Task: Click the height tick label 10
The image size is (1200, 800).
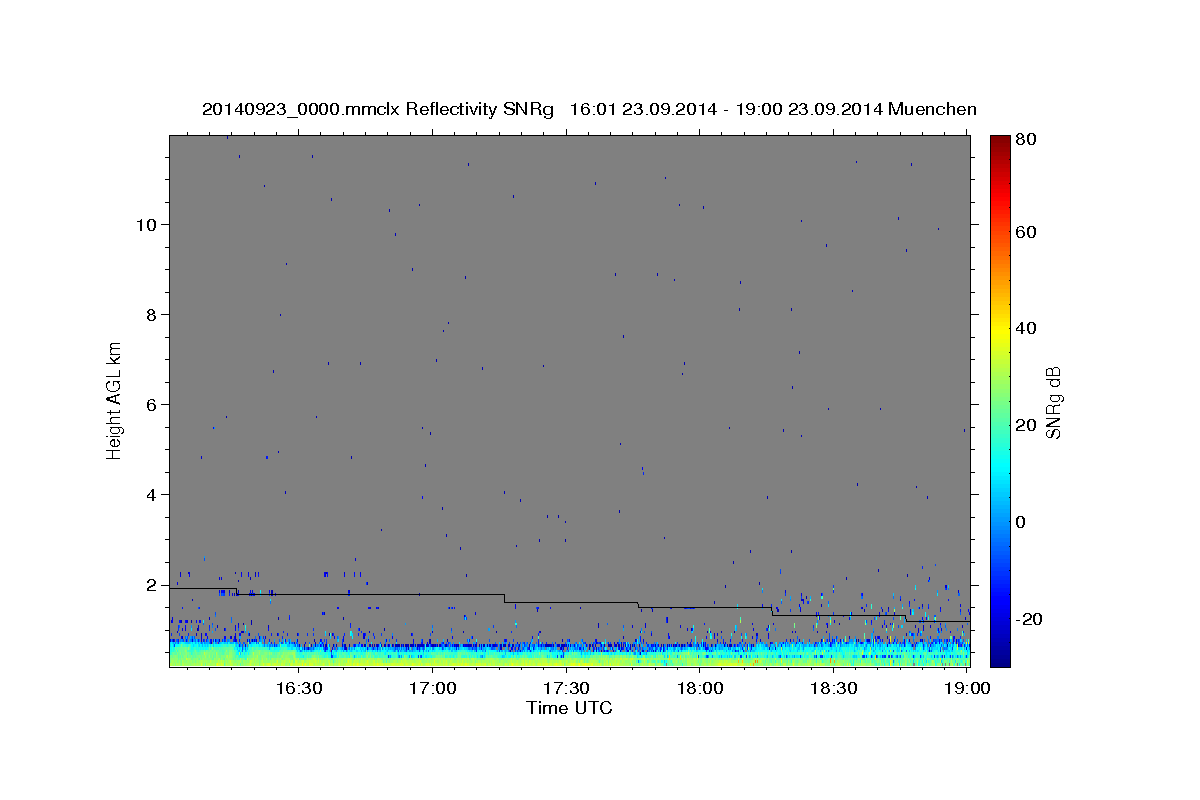Action: click(147, 225)
